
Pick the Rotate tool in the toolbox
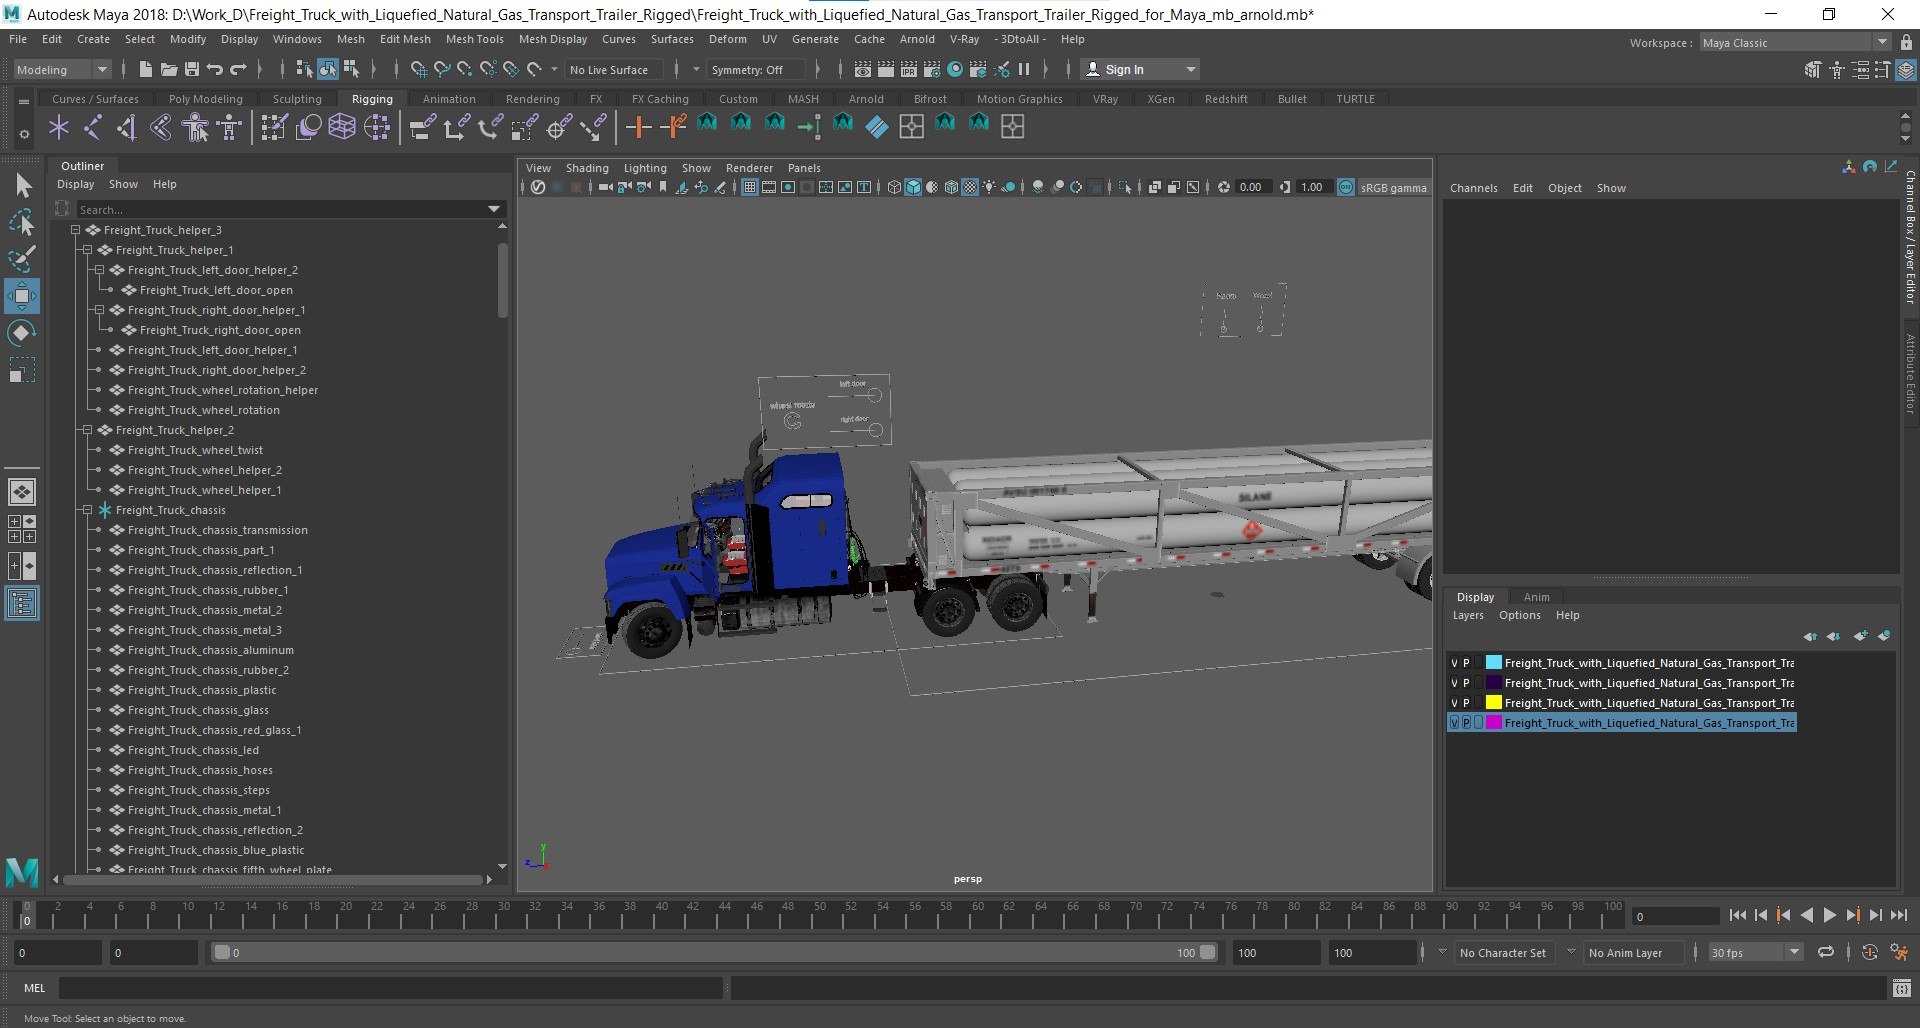22,333
